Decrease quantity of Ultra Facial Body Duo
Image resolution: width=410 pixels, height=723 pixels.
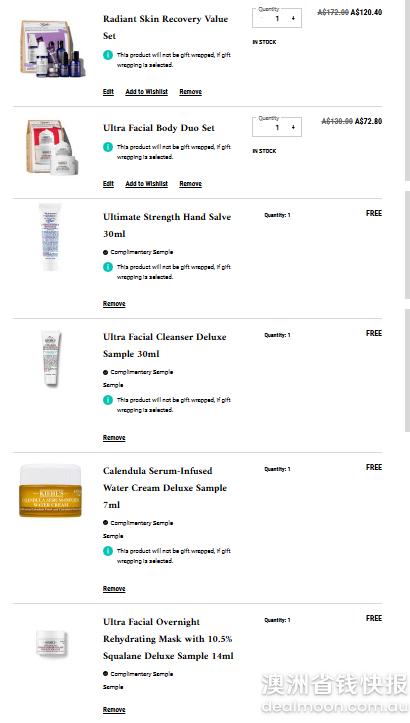pyautogui.click(x=261, y=127)
